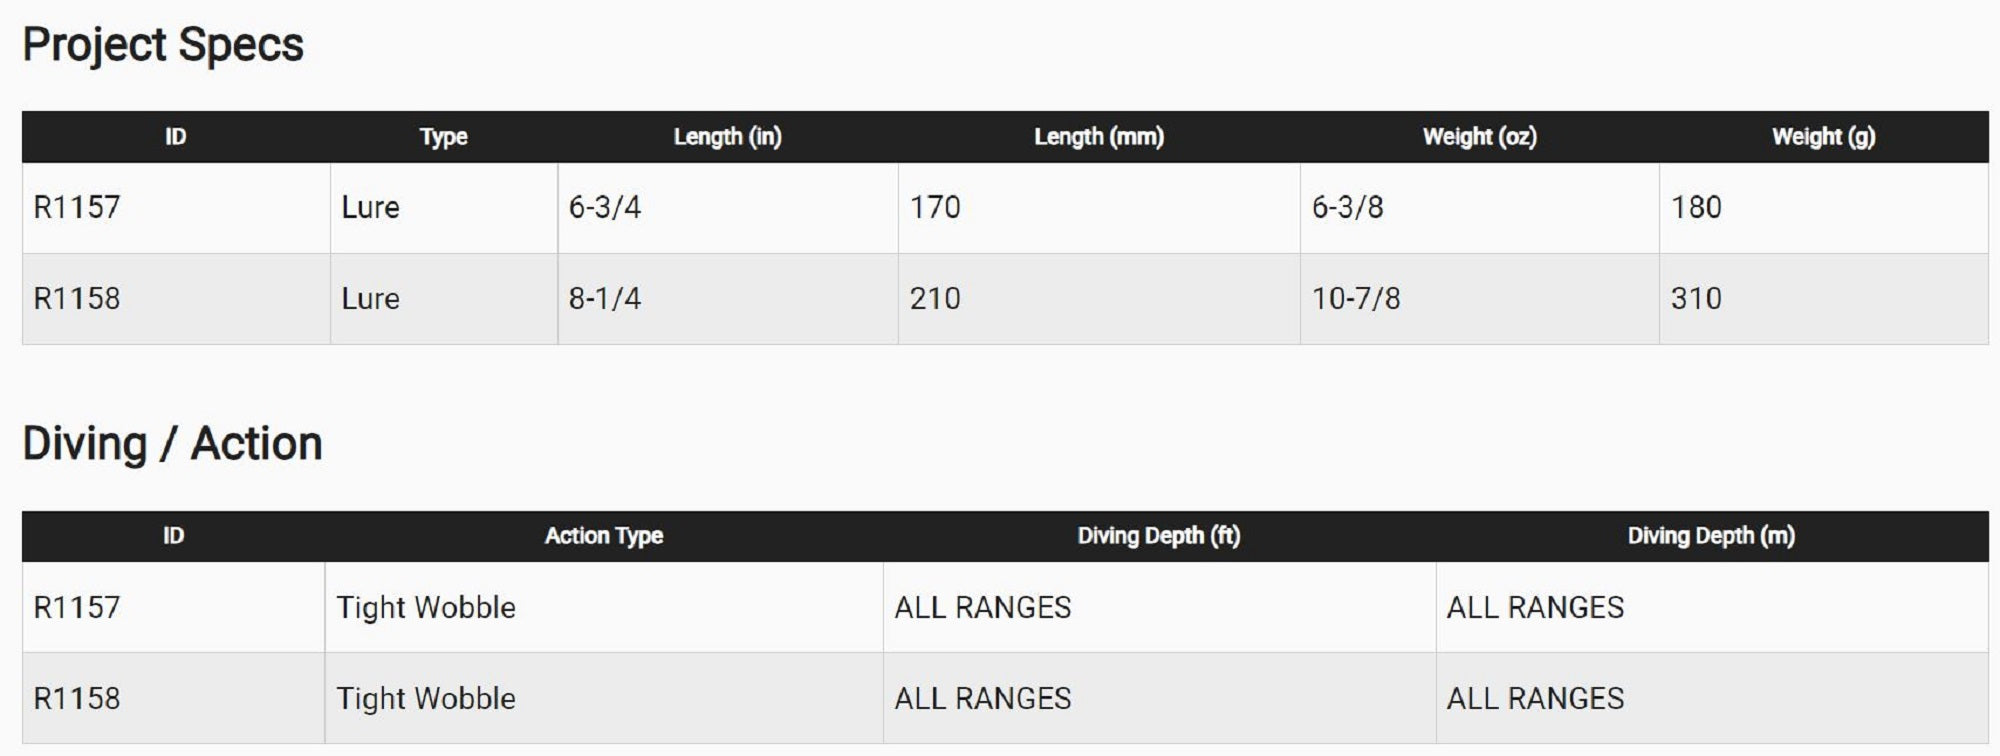The width and height of the screenshot is (2000, 756).
Task: Click the 180 gram weight cell
Action: coord(1696,208)
